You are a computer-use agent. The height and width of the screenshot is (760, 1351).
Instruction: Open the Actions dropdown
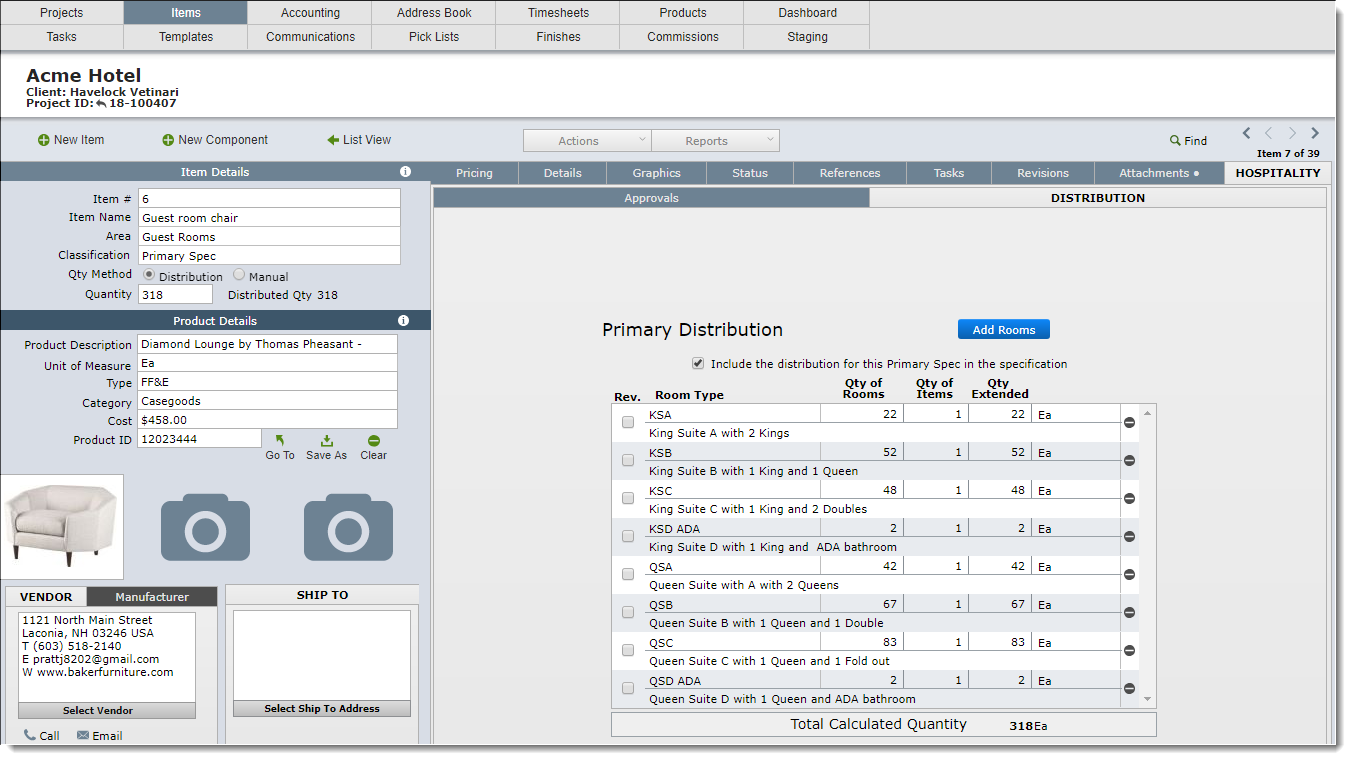(x=587, y=141)
